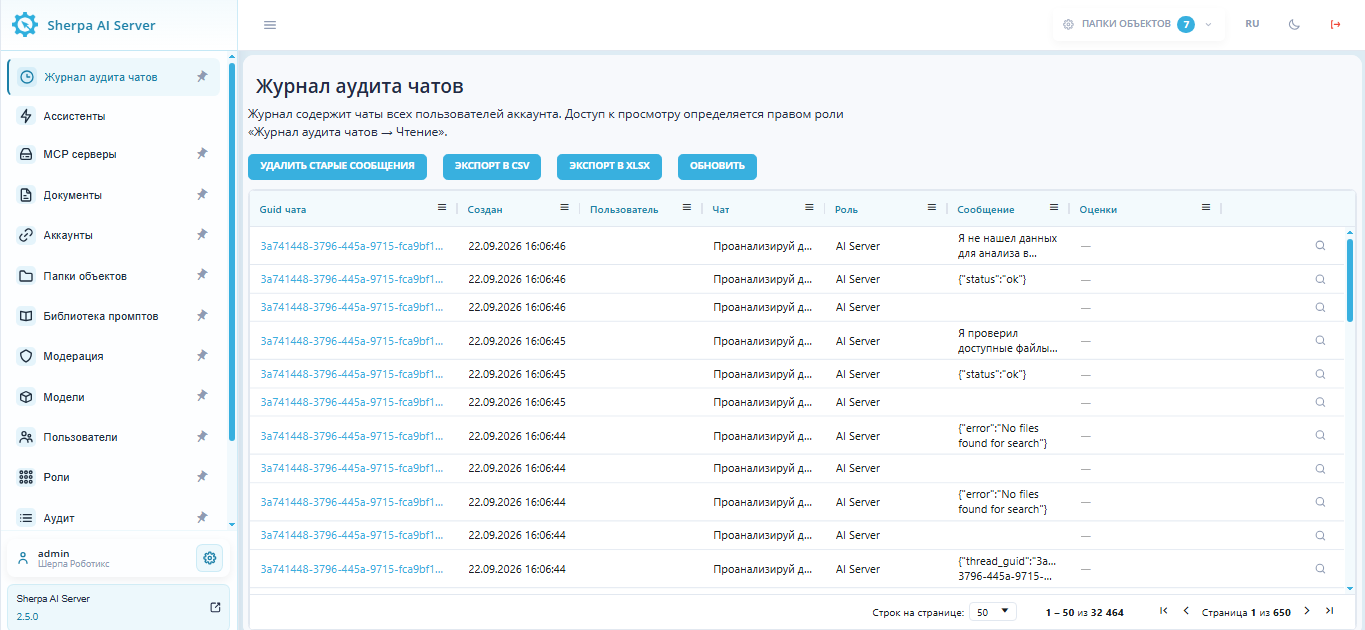This screenshot has height=630, width=1365.
Task: Open first chat Guid link
Action: 351,246
